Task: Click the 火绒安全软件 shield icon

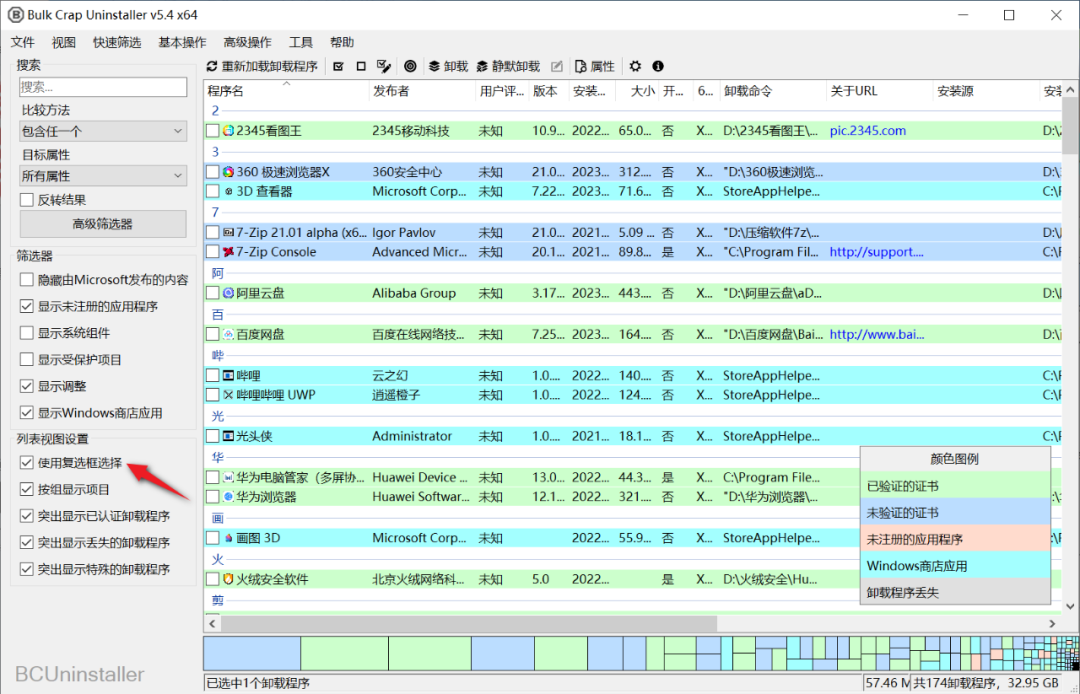Action: (x=229, y=579)
